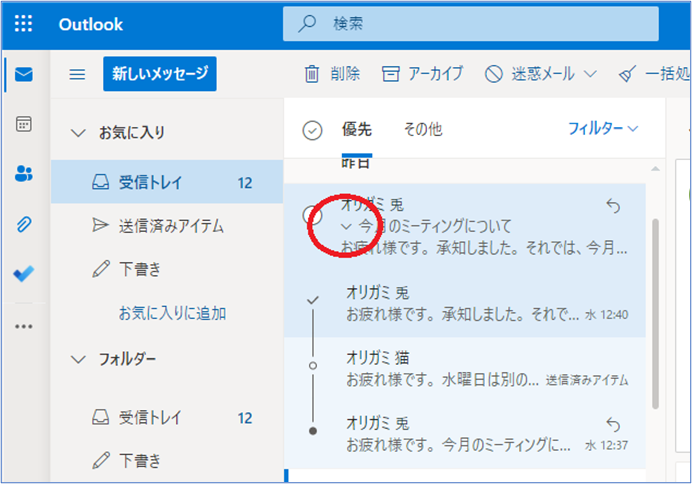Click the アーカイブ button
This screenshot has width=692, height=484.
click(422, 74)
